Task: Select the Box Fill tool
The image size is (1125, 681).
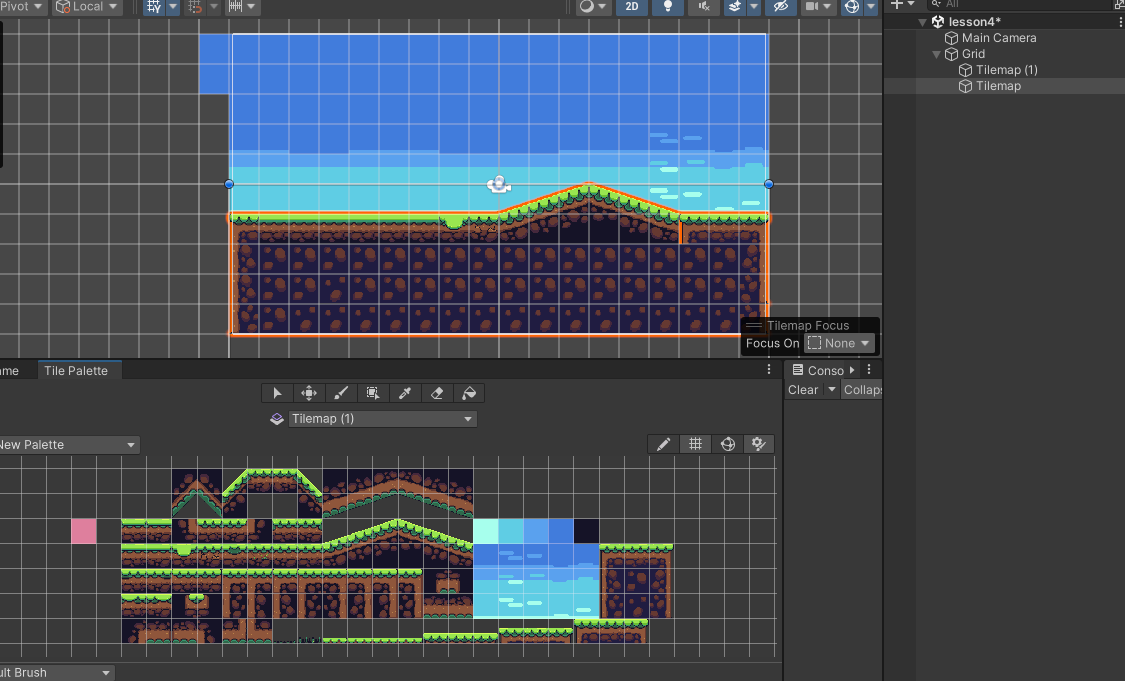Action: 373,392
